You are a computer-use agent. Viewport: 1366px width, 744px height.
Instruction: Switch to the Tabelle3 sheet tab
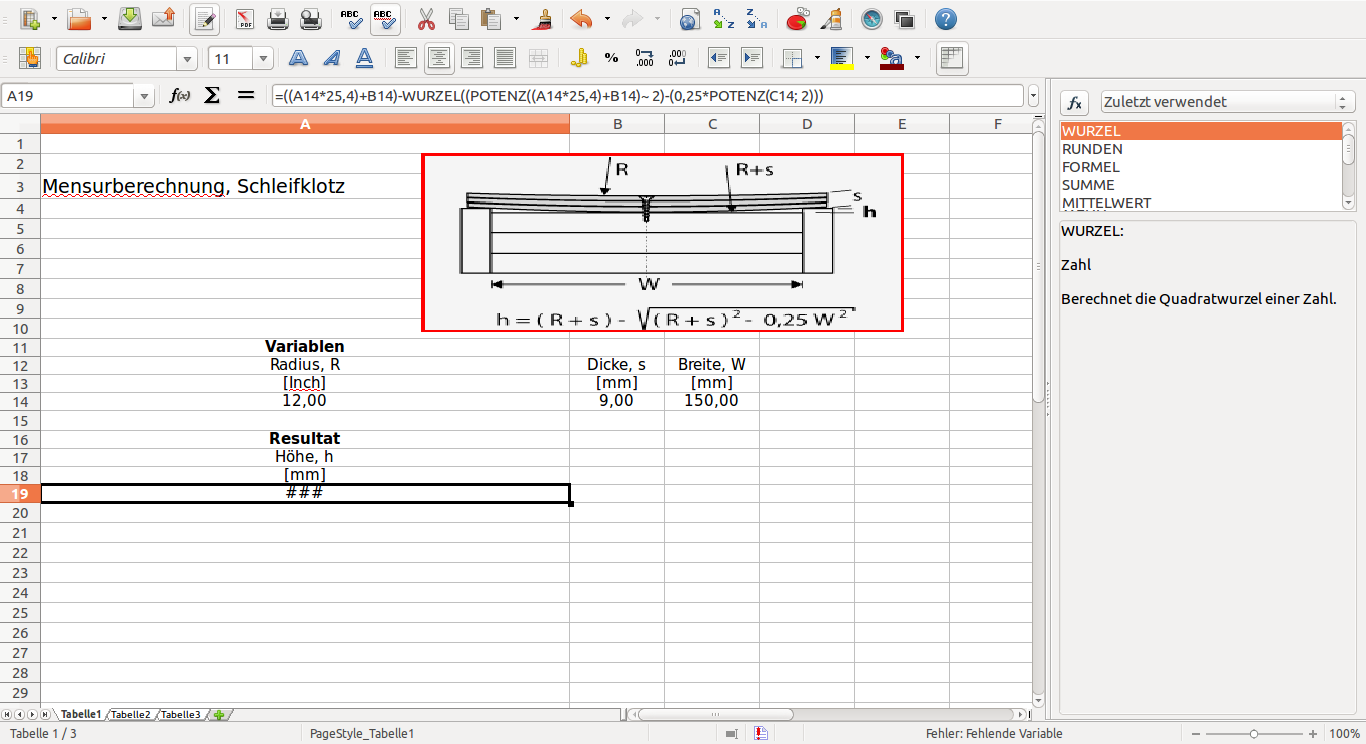point(181,714)
